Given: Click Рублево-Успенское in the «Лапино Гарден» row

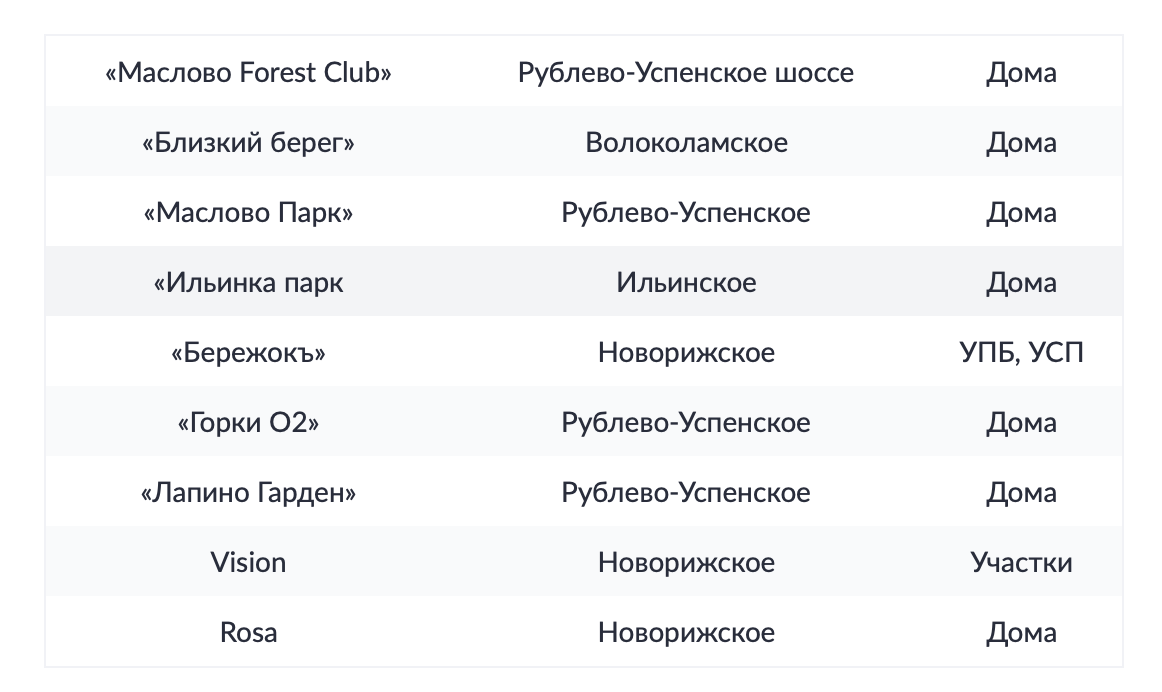Looking at the screenshot, I should click(686, 493).
